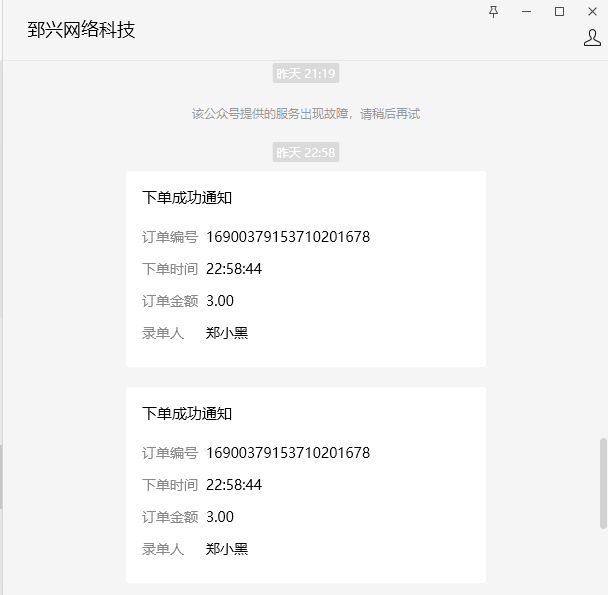The height and width of the screenshot is (595, 608).
Task: Click 下单时间 22:58:44 in first card
Action: (x=234, y=269)
